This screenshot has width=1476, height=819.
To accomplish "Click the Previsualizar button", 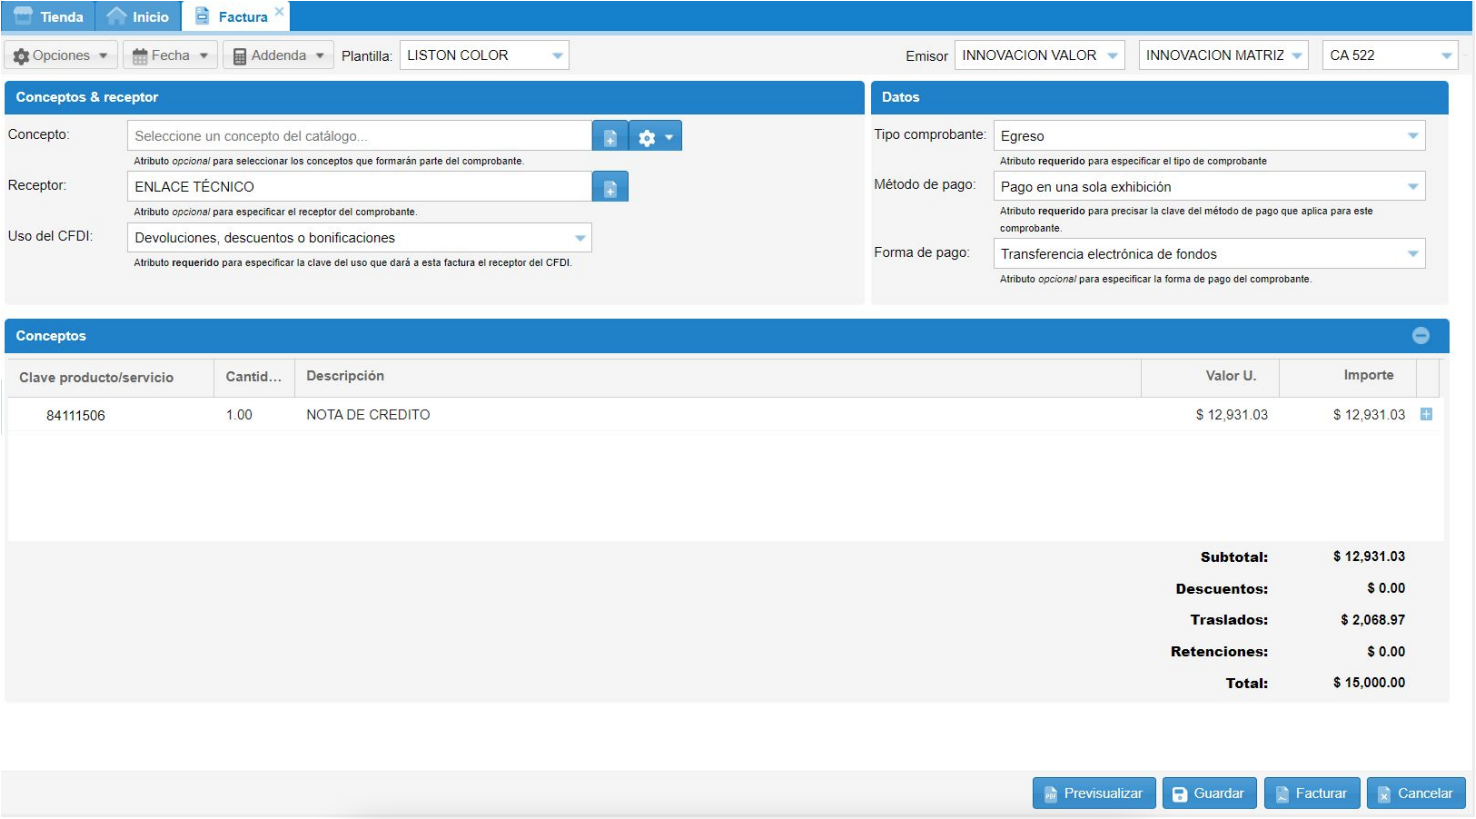I will [x=1093, y=793].
